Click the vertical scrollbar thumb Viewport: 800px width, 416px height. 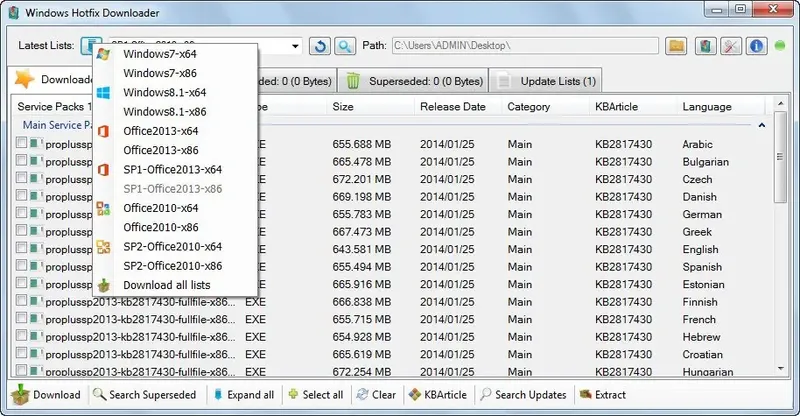coord(780,157)
